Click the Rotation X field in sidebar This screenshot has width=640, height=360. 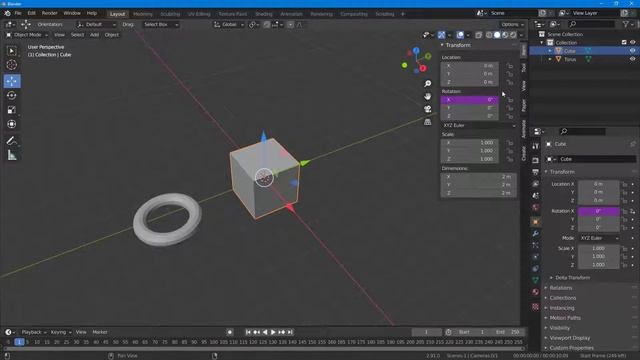[469, 100]
